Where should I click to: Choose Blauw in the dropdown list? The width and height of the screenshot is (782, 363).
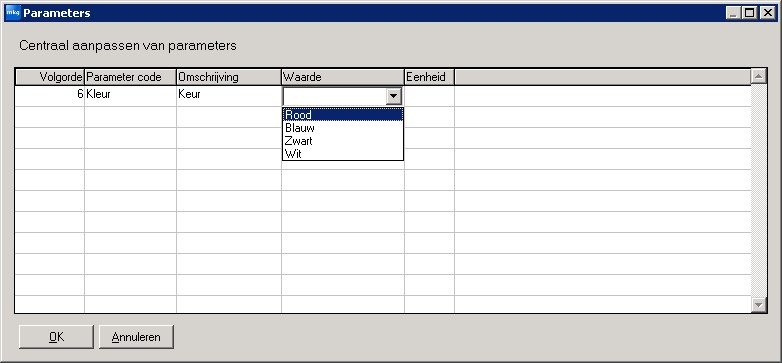[x=343, y=128]
